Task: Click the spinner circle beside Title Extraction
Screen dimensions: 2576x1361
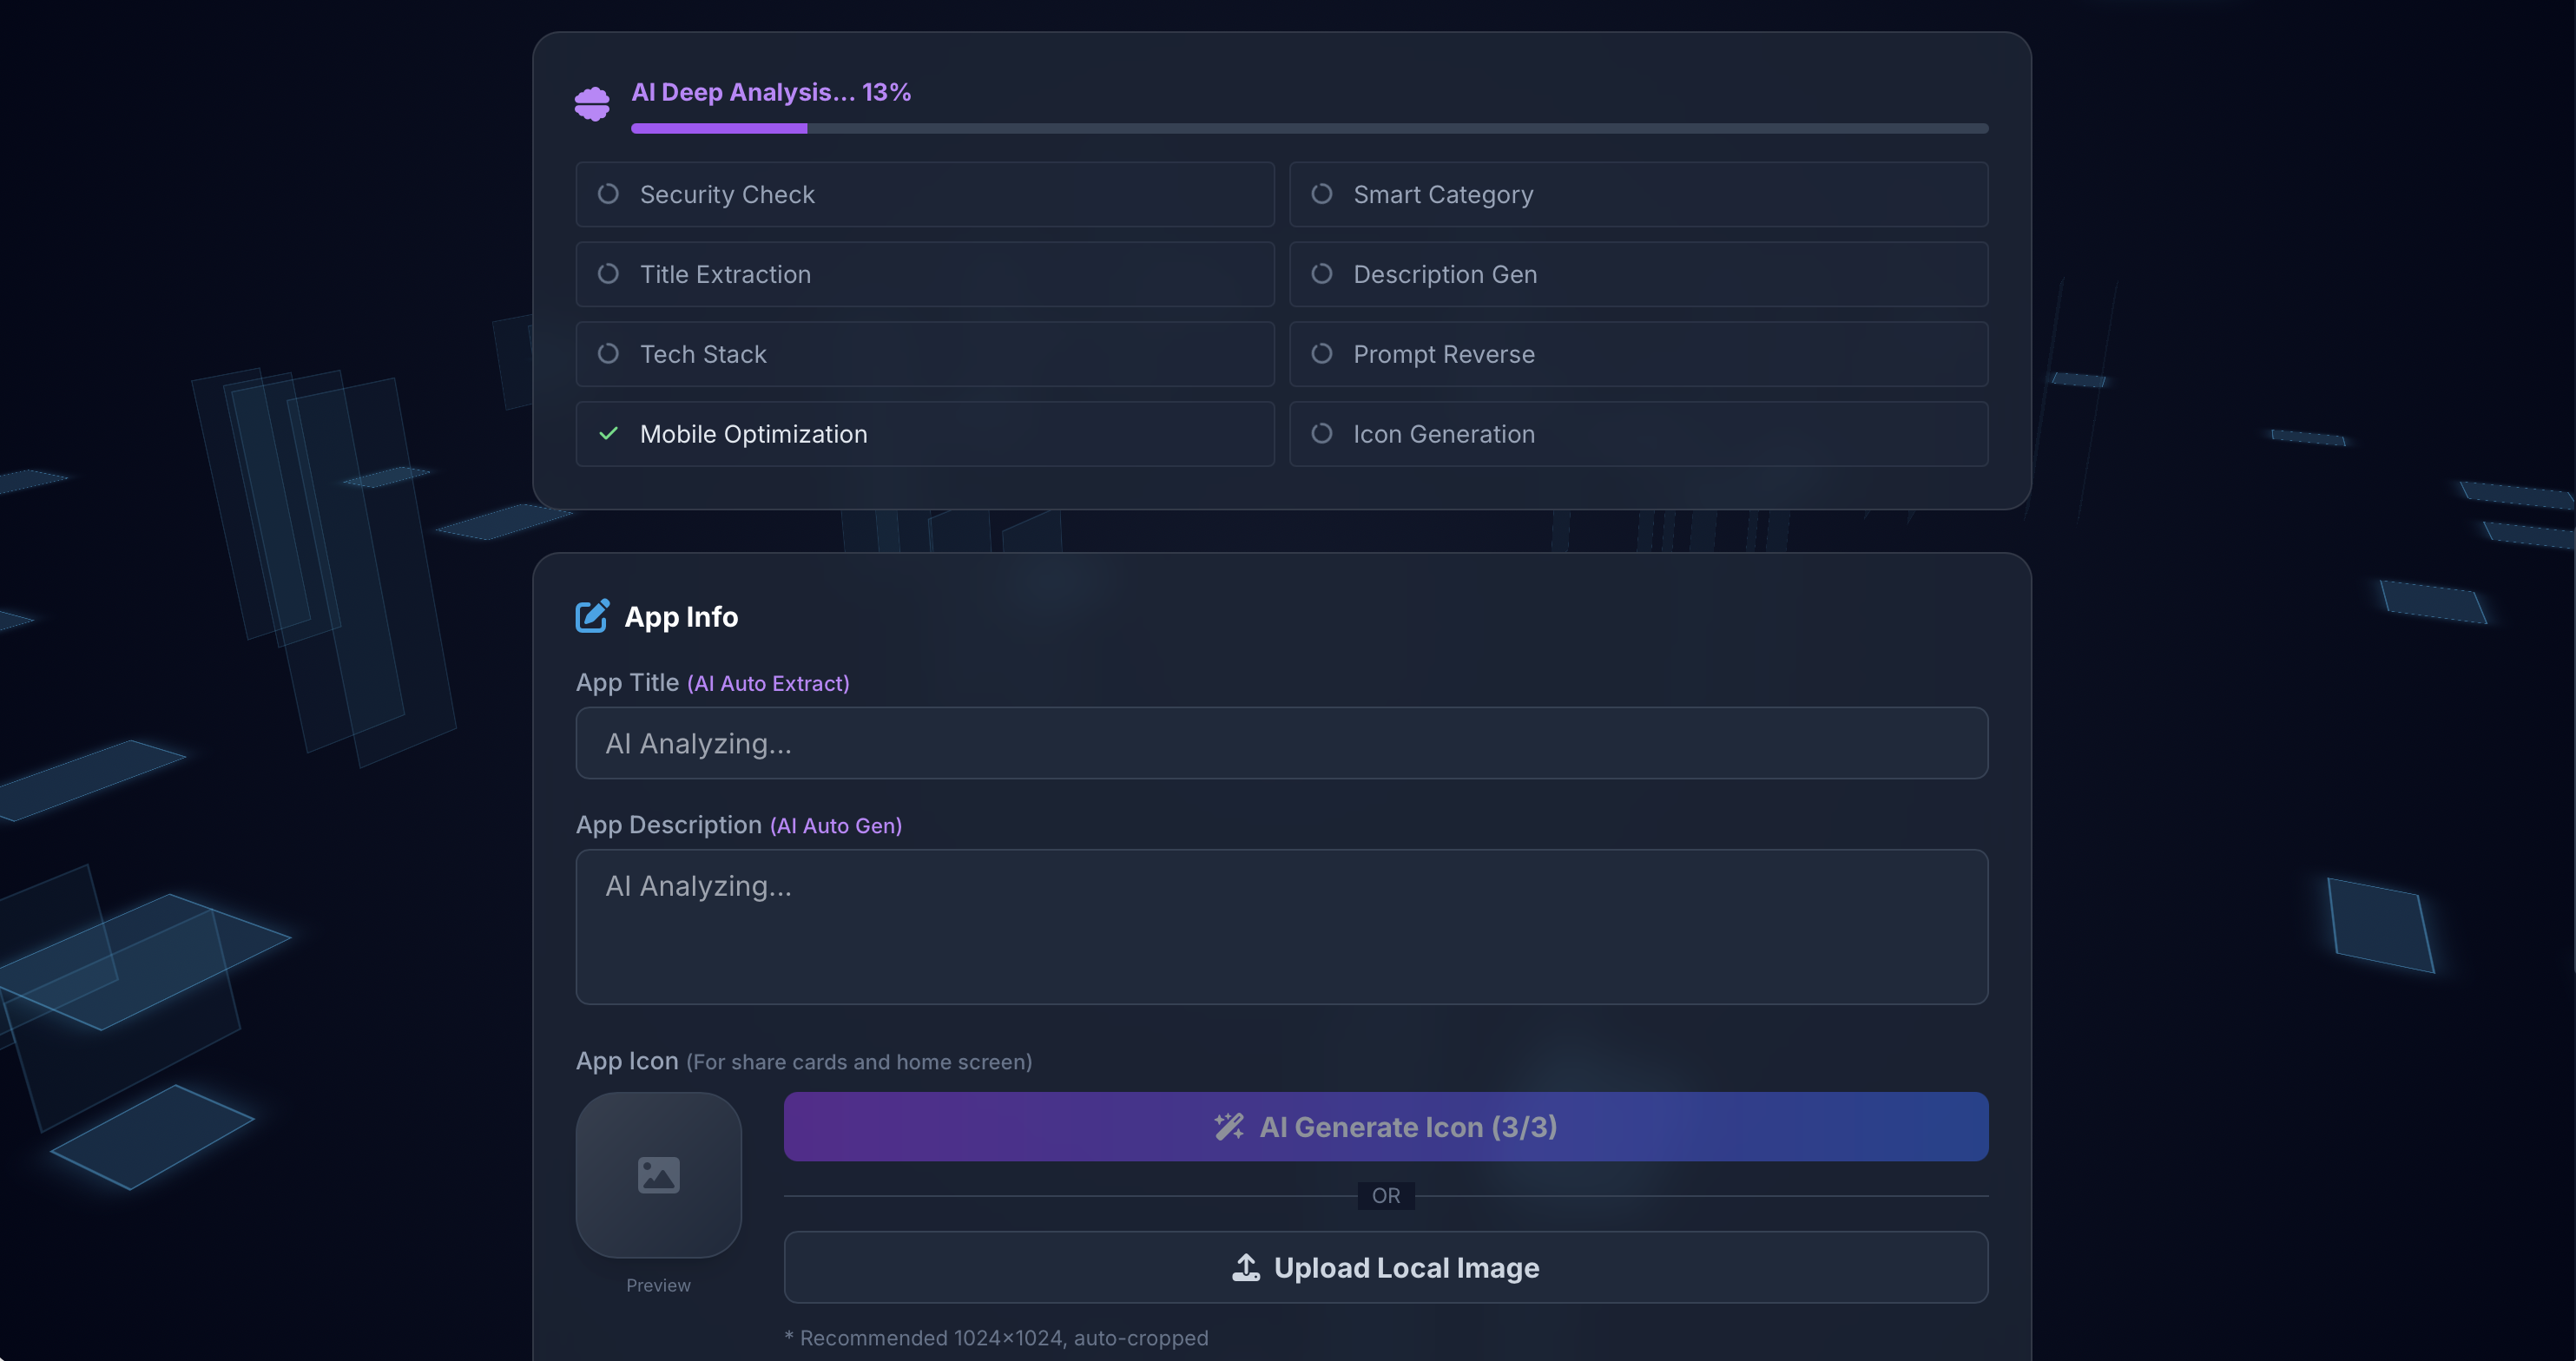Action: click(608, 274)
